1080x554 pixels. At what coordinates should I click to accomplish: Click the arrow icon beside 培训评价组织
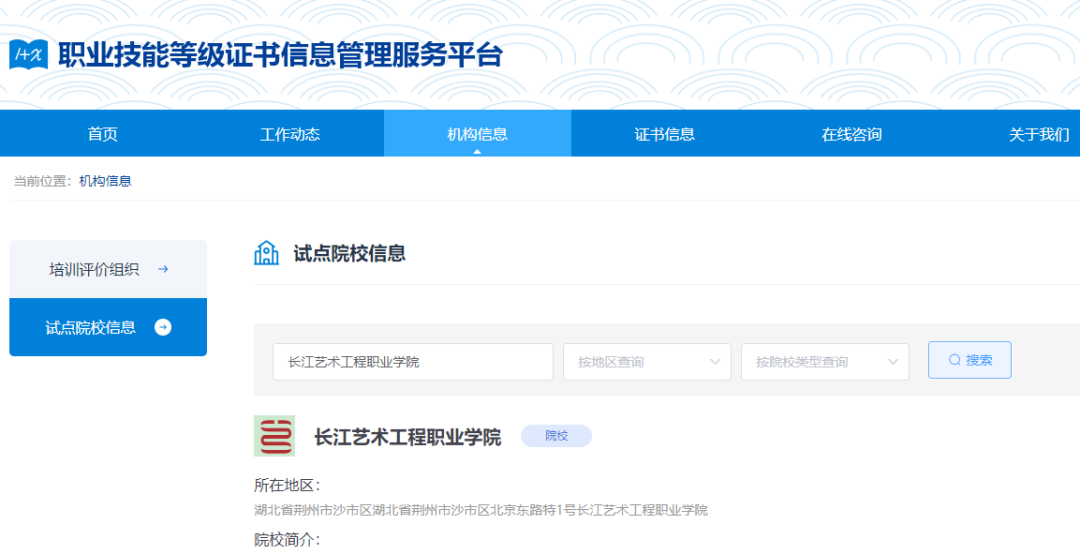pyautogui.click(x=163, y=269)
